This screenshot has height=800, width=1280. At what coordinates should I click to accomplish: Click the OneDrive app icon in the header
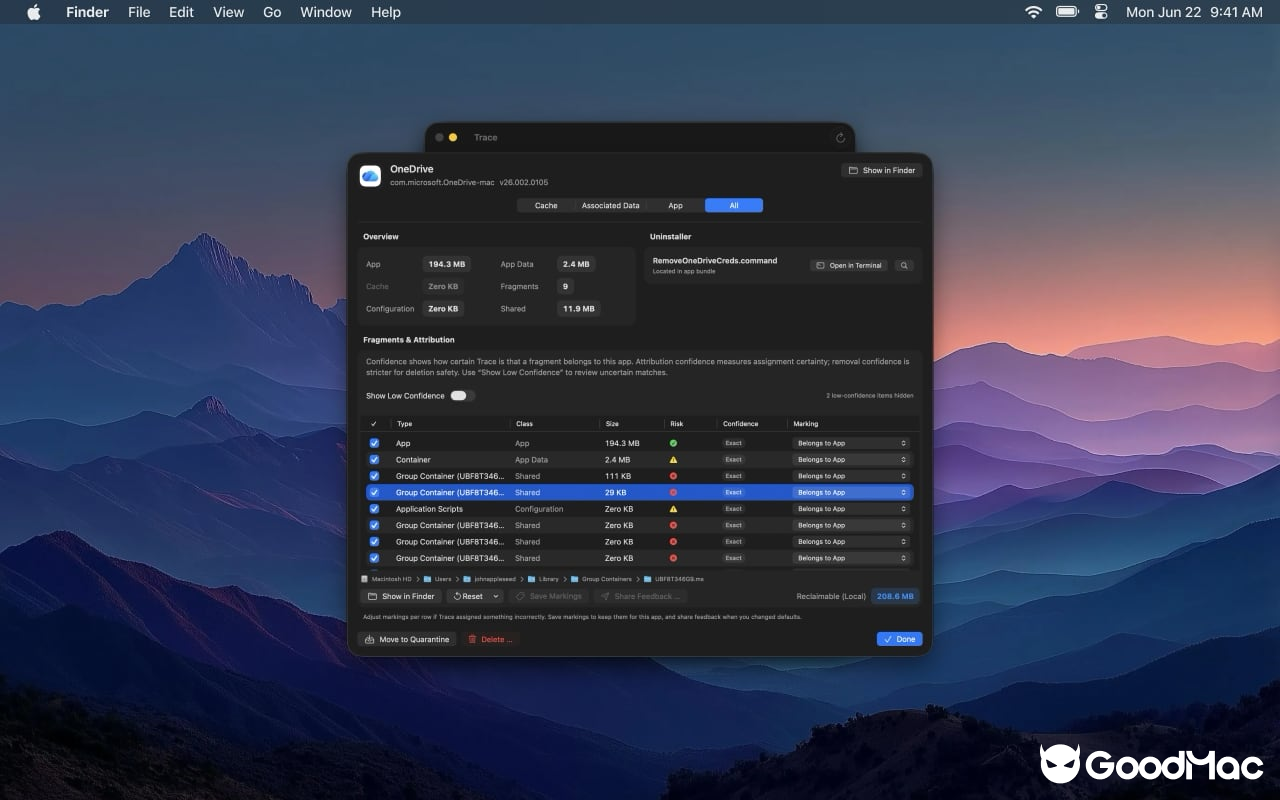(370, 176)
